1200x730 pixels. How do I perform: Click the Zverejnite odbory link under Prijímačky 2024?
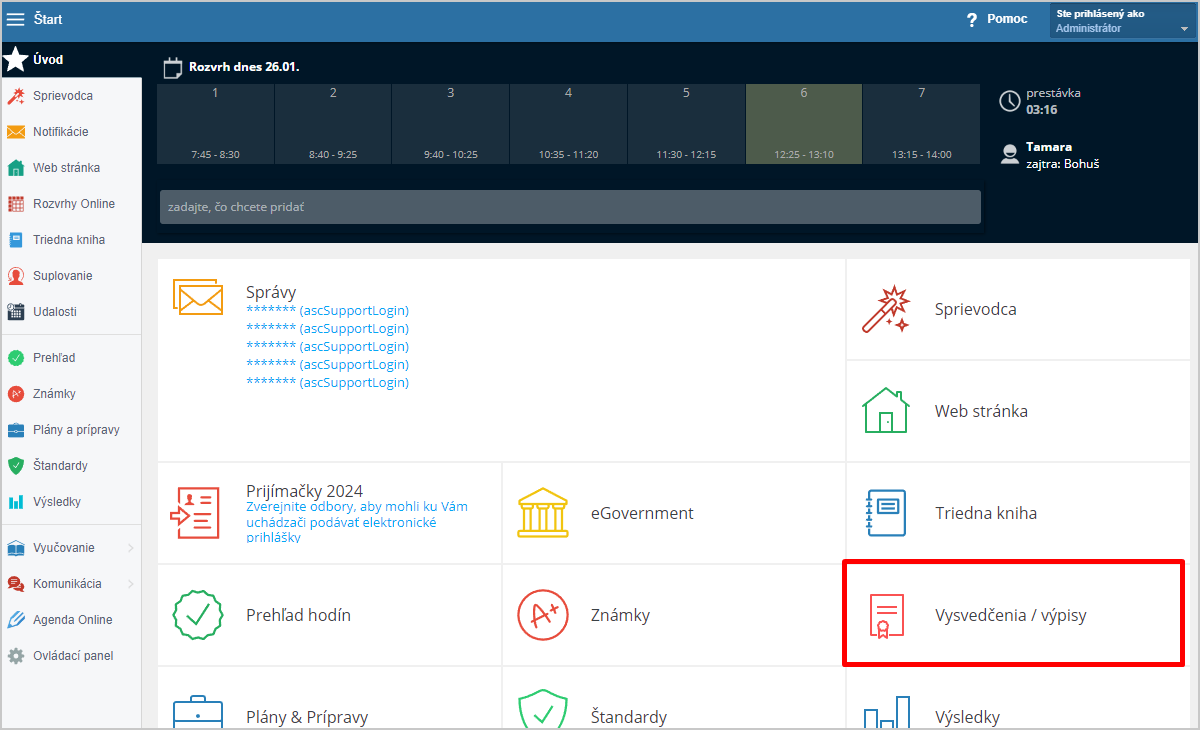tap(357, 522)
